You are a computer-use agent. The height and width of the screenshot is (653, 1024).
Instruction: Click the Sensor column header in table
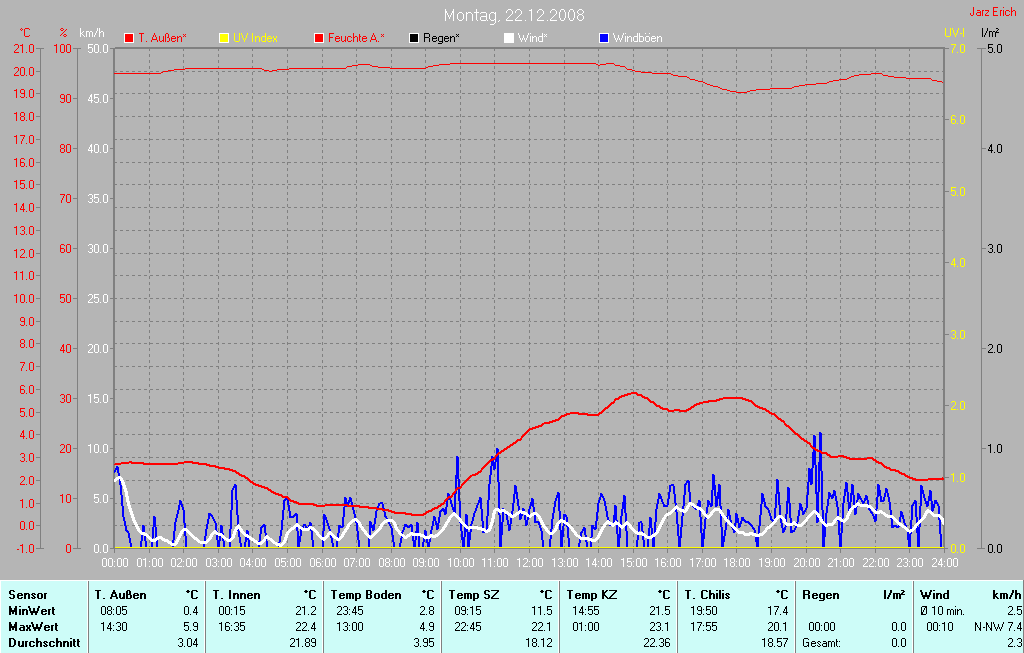[28, 595]
